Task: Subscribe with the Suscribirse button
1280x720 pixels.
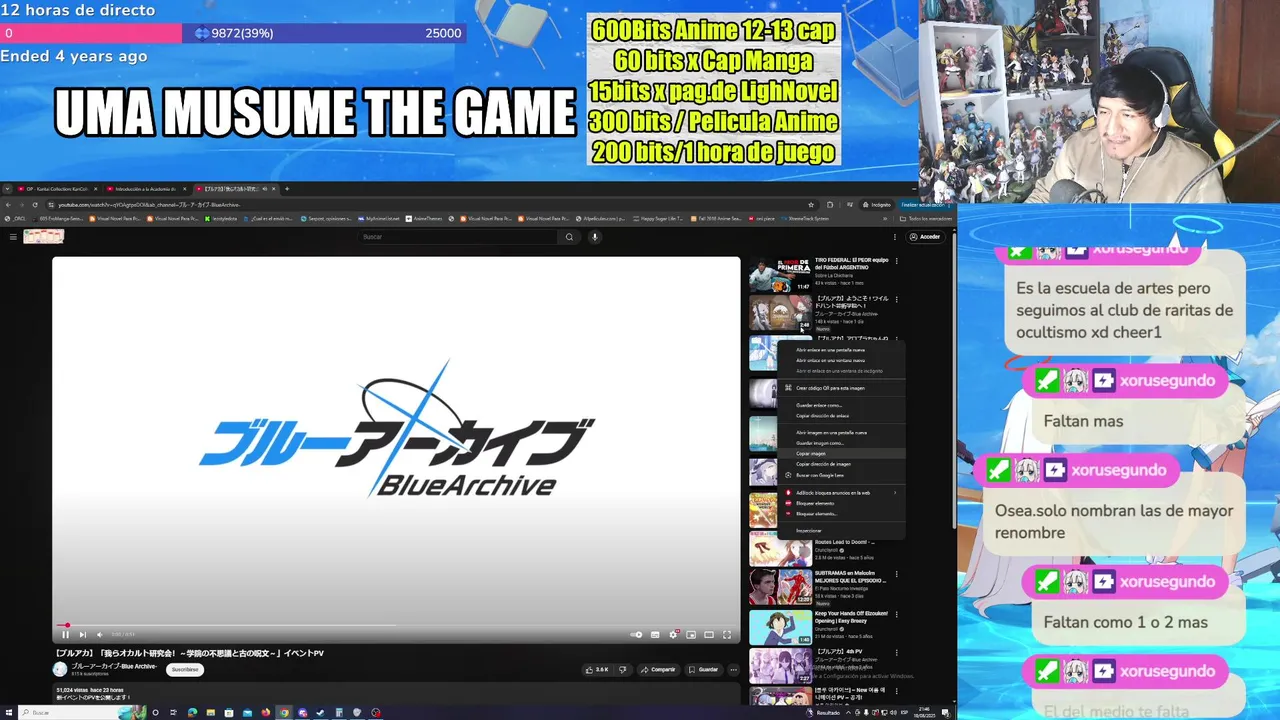Action: point(185,669)
